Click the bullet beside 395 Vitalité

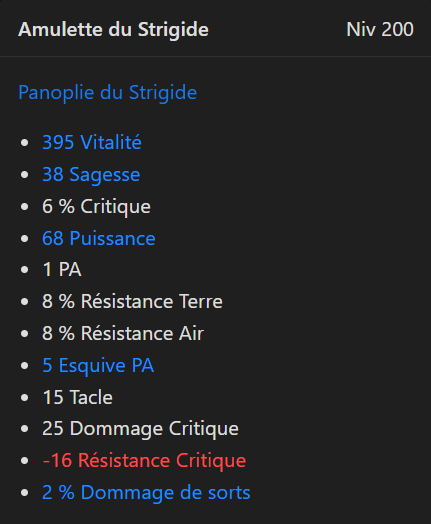(24, 143)
